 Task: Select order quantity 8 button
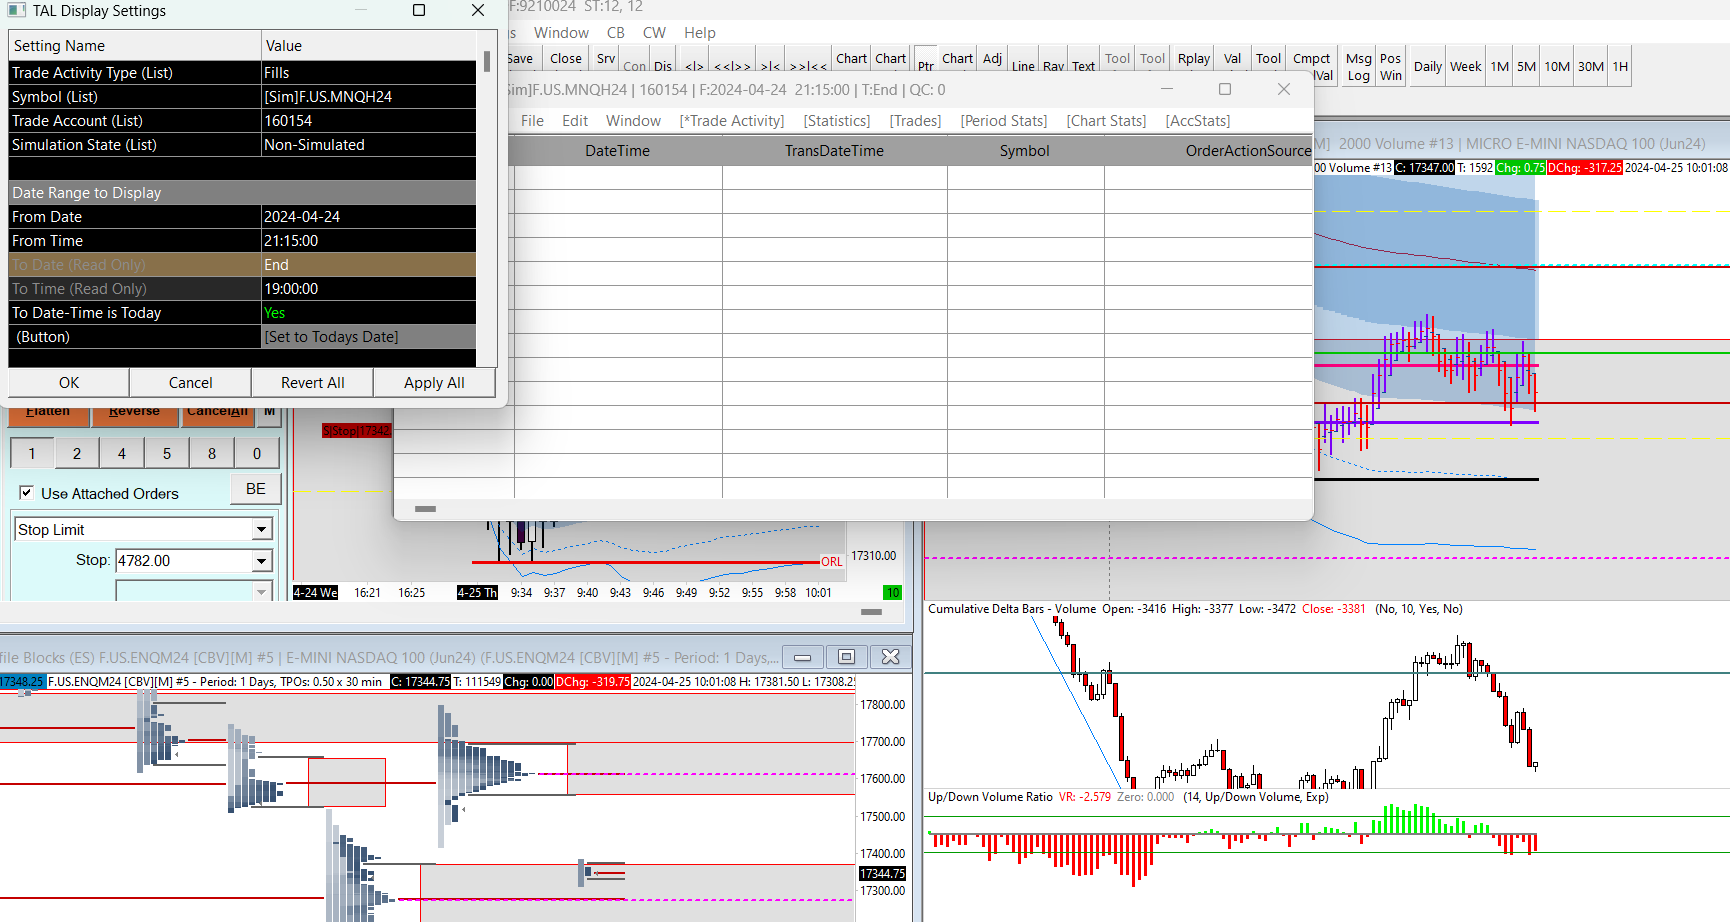212,453
